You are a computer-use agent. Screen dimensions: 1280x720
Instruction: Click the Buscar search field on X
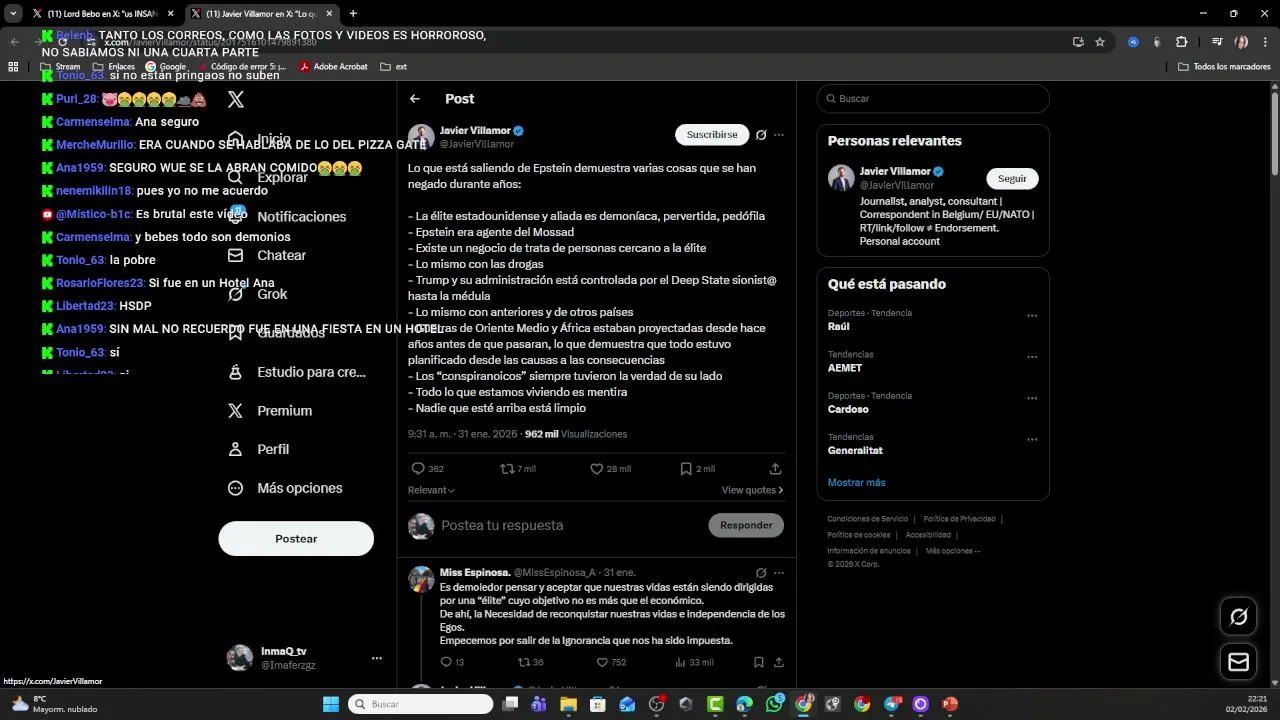click(933, 99)
